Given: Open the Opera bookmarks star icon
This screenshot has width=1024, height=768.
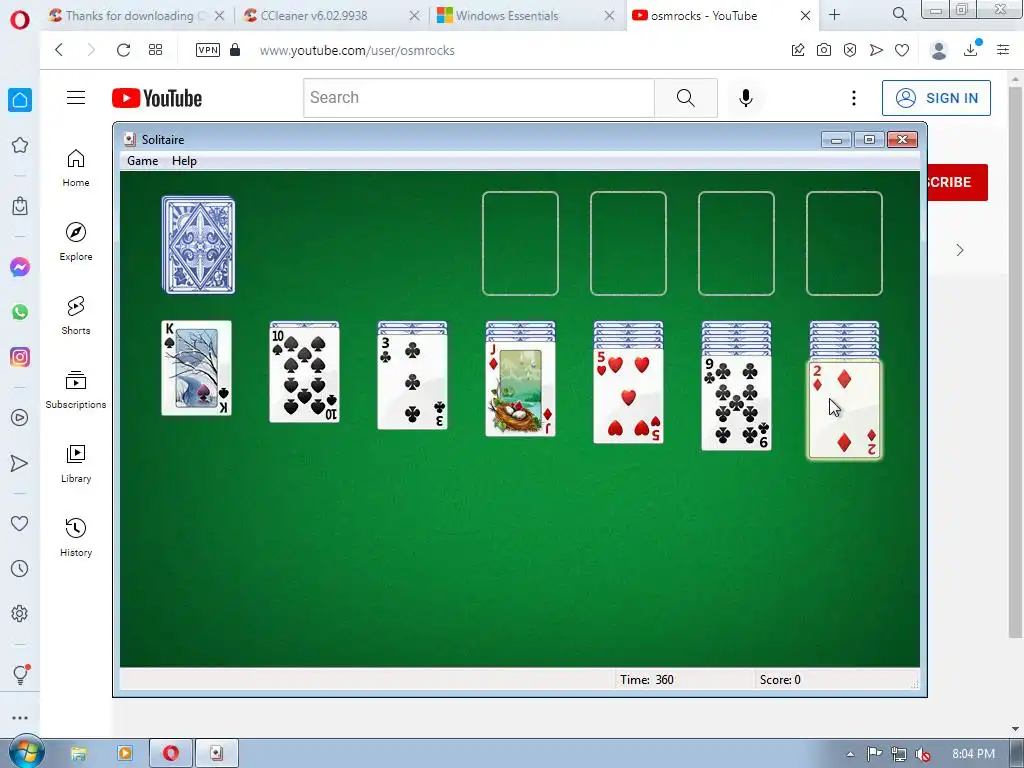Looking at the screenshot, I should (x=20, y=145).
